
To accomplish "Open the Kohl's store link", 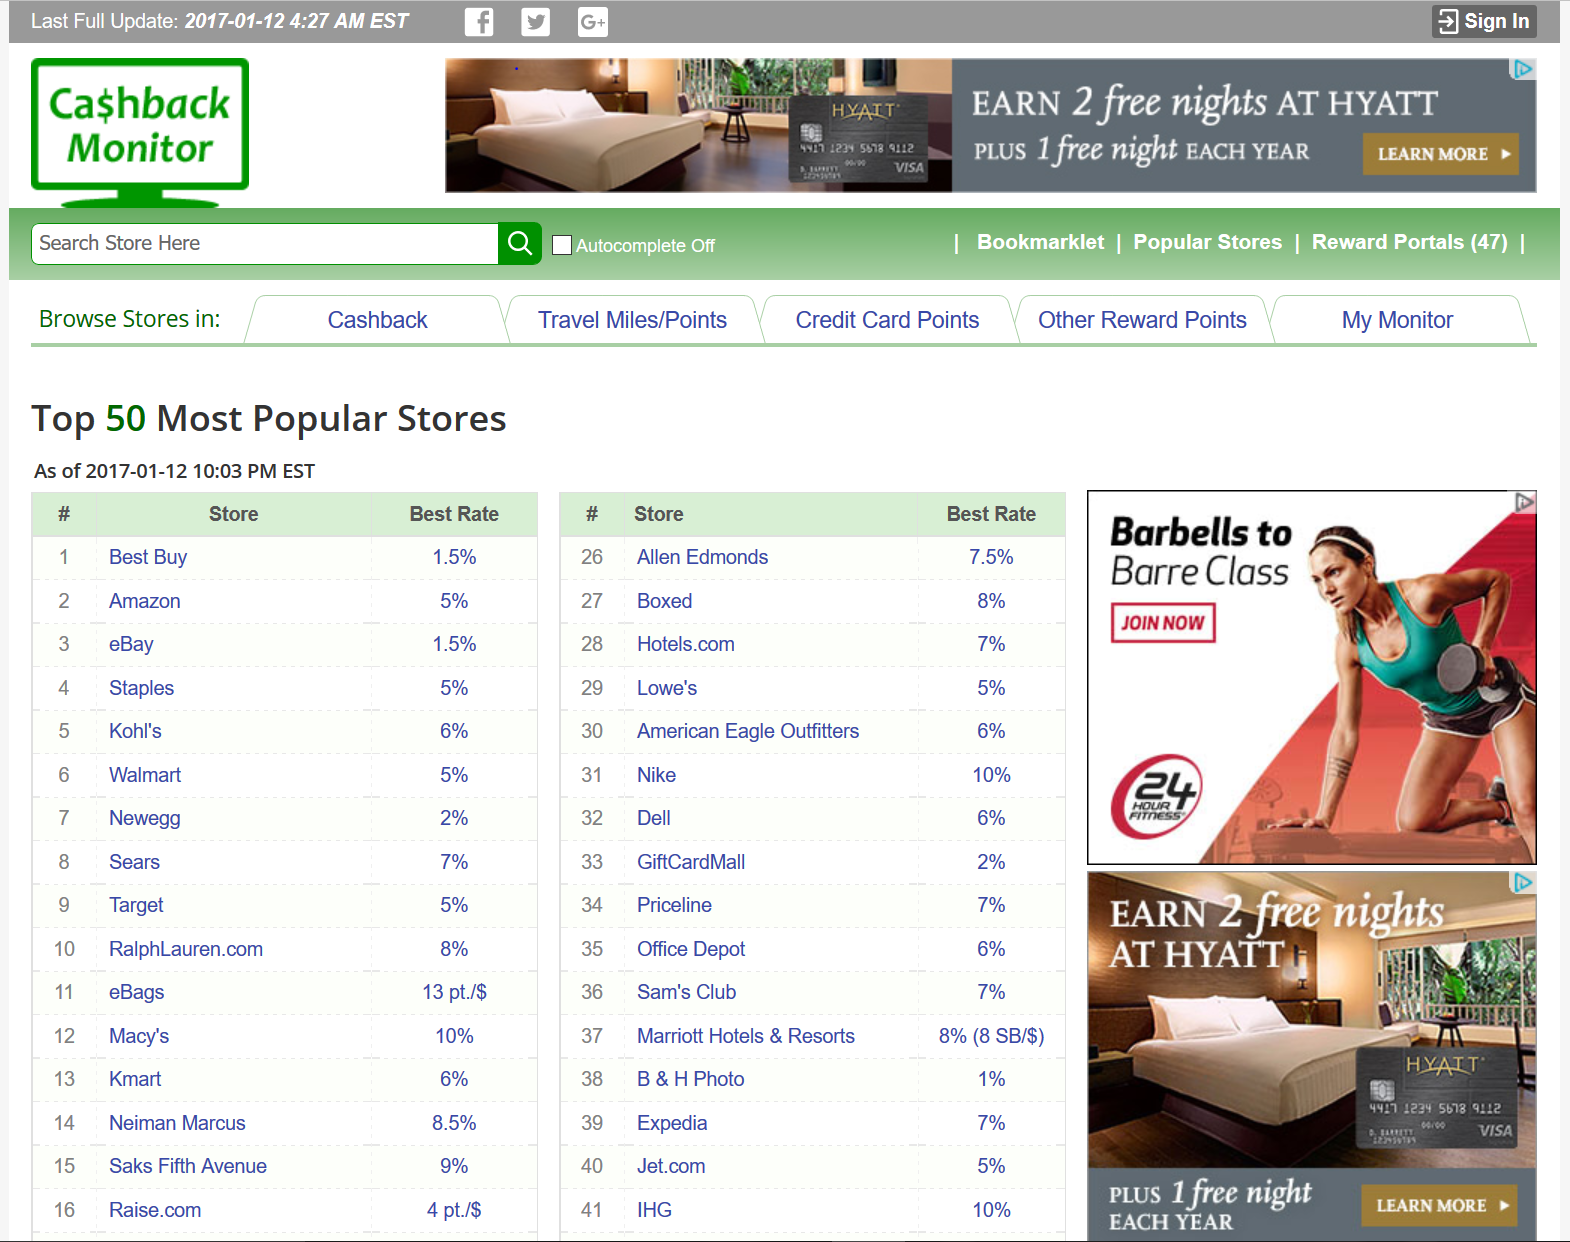I will pyautogui.click(x=135, y=731).
